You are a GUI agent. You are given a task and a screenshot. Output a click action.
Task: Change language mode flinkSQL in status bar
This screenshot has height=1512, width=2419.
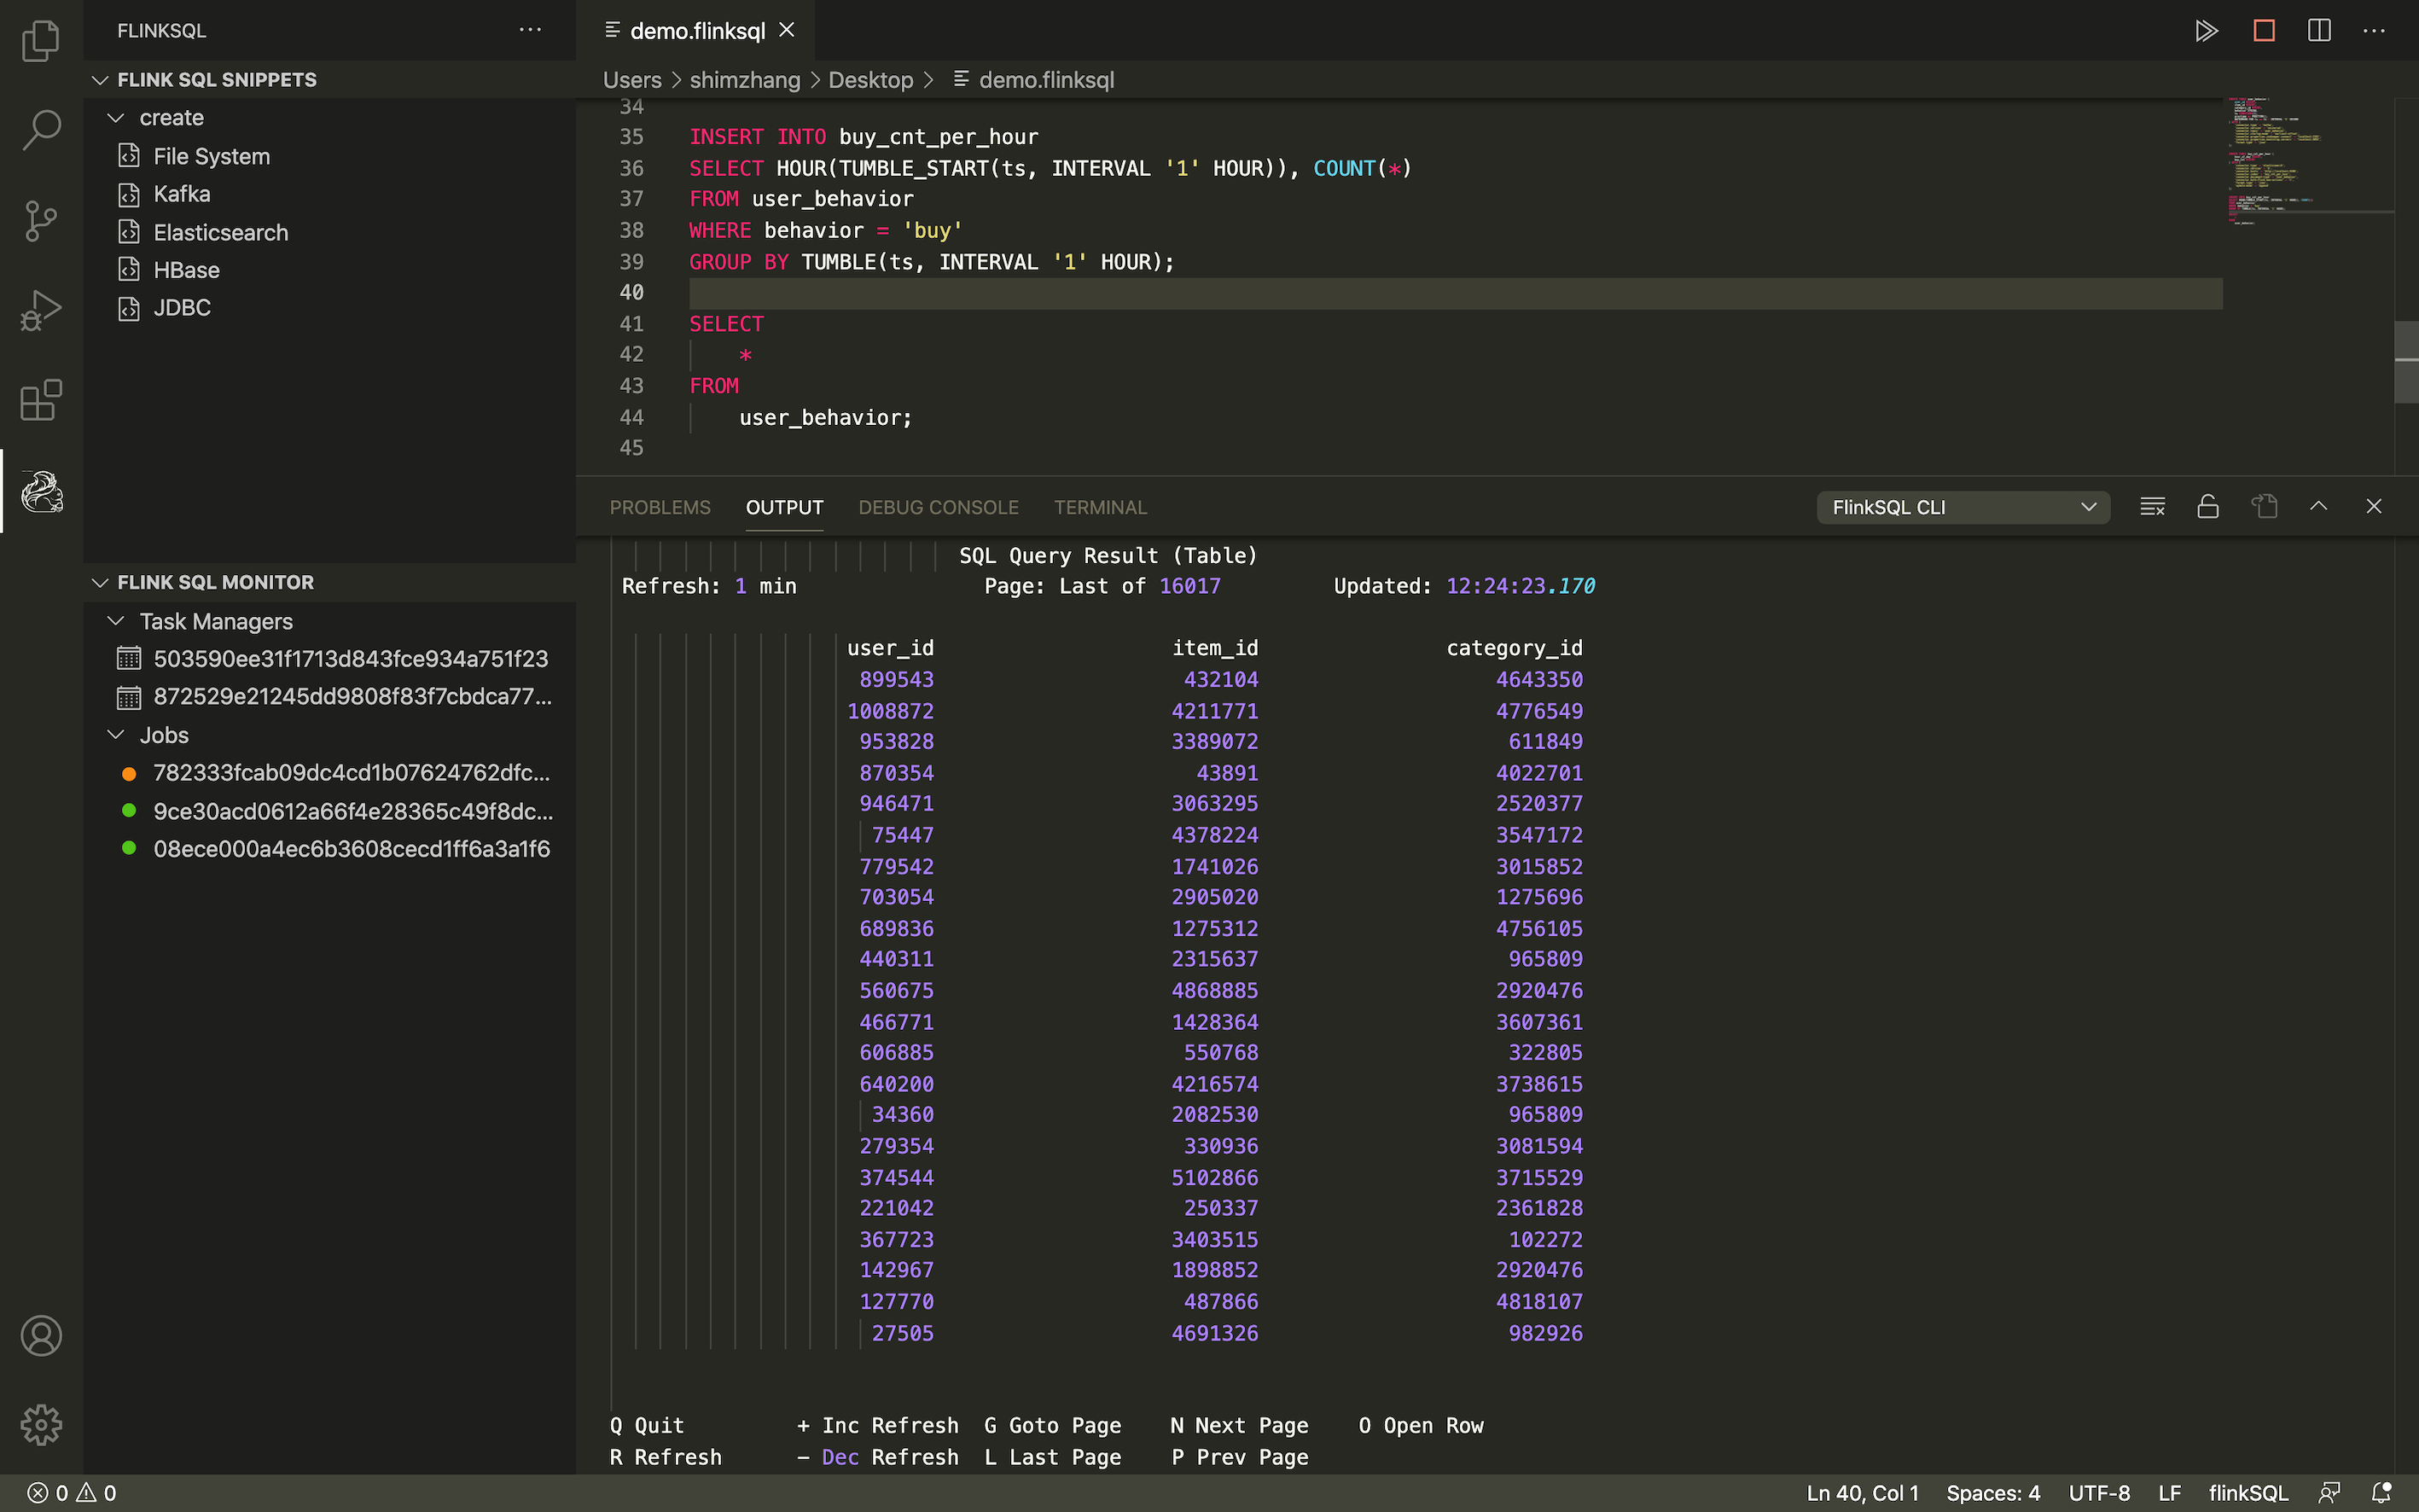2248,1493
